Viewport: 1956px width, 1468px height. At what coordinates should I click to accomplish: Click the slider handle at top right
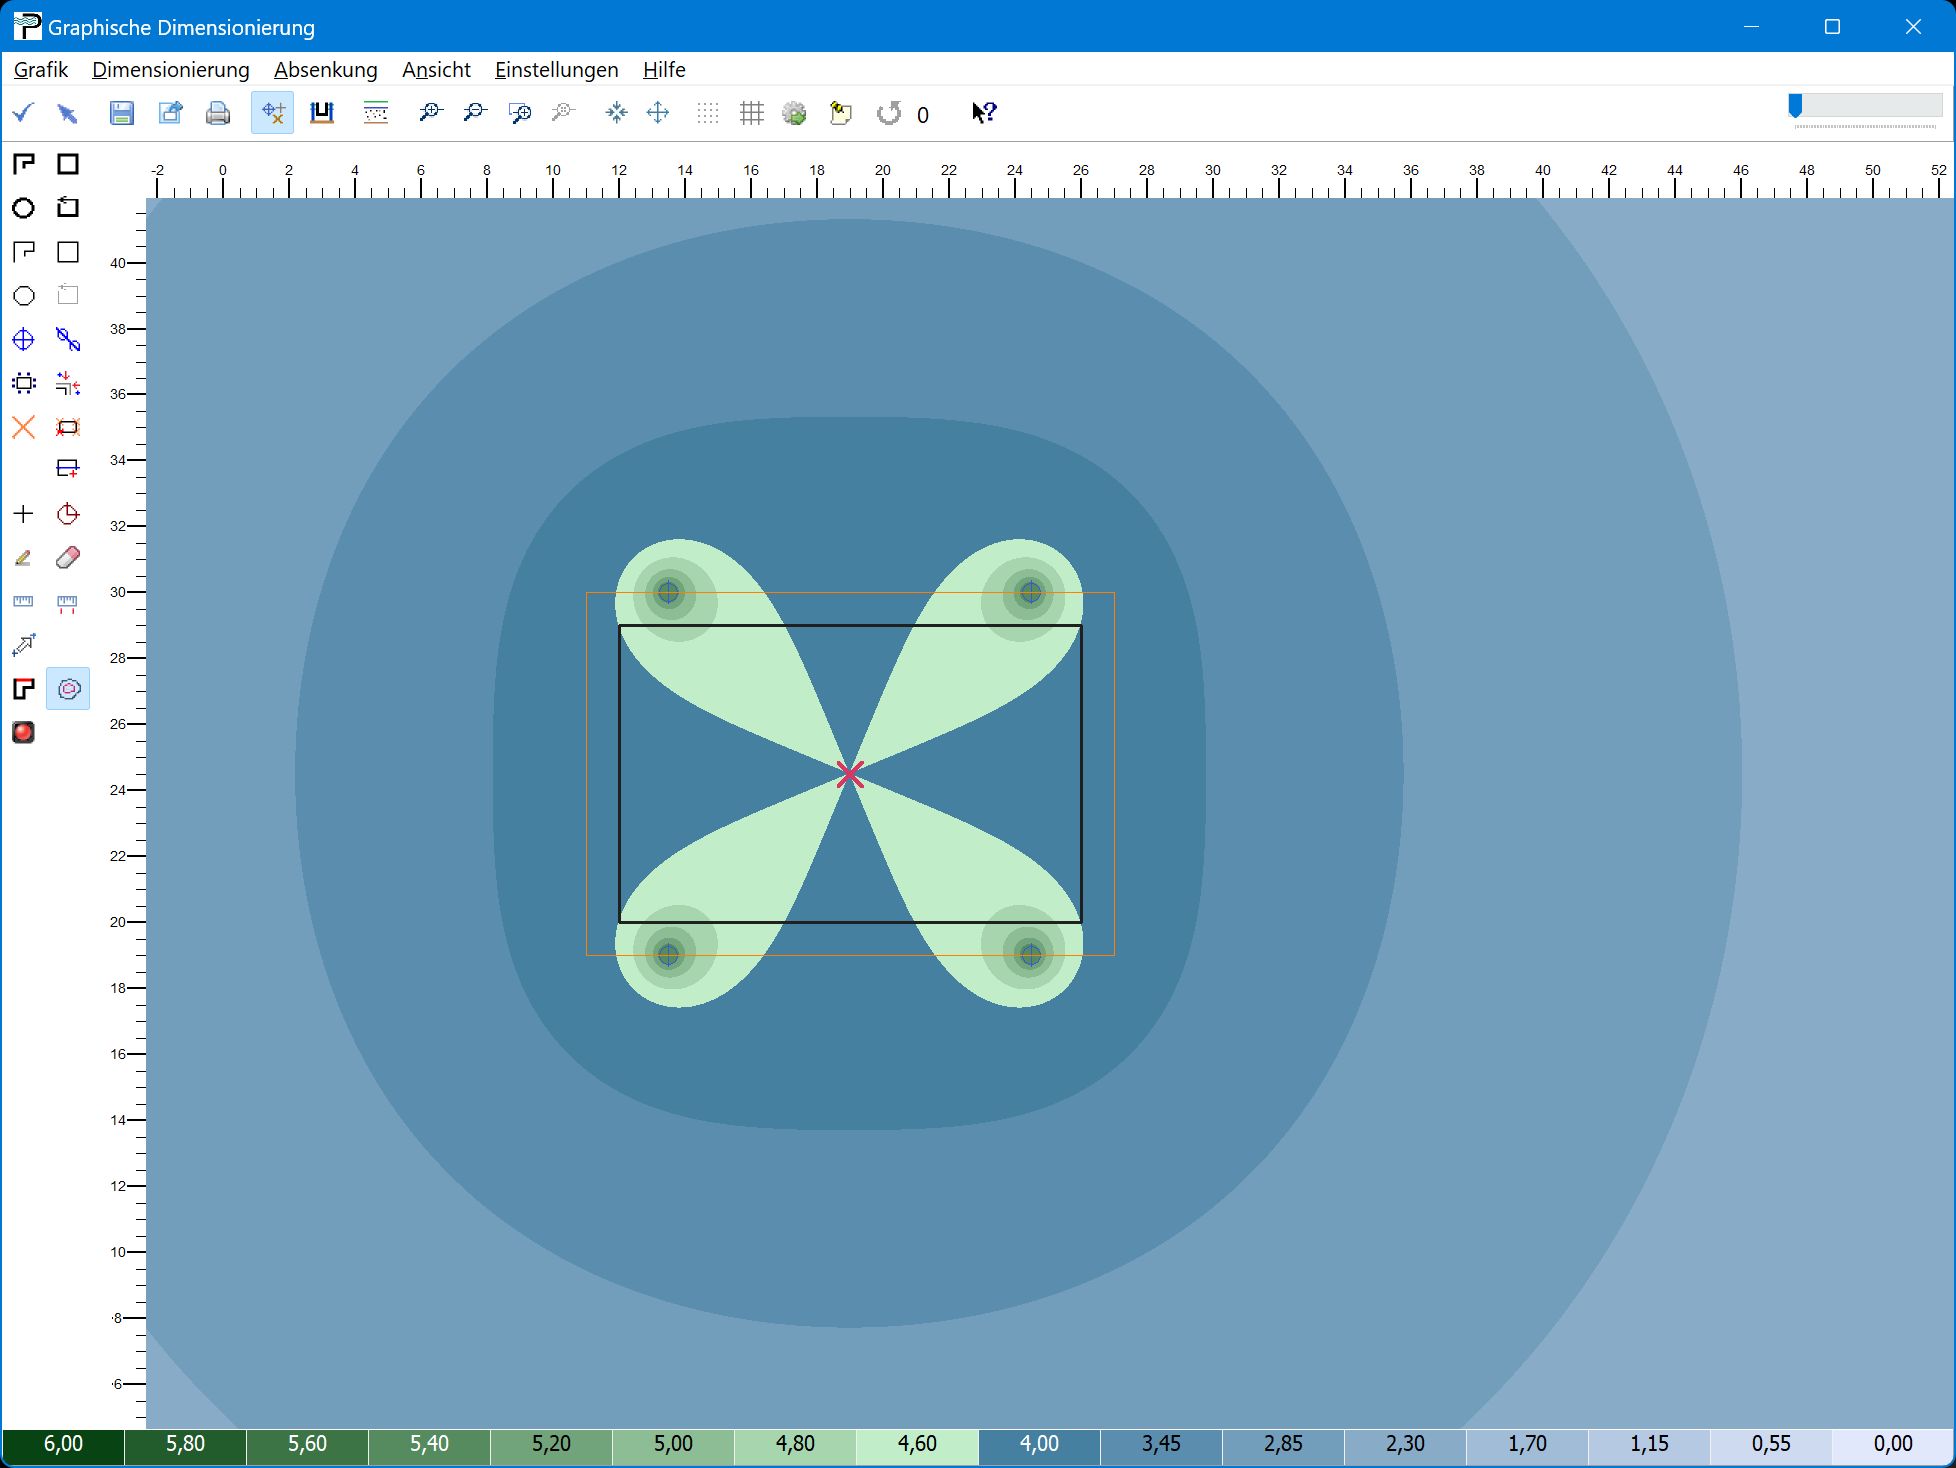click(1795, 105)
